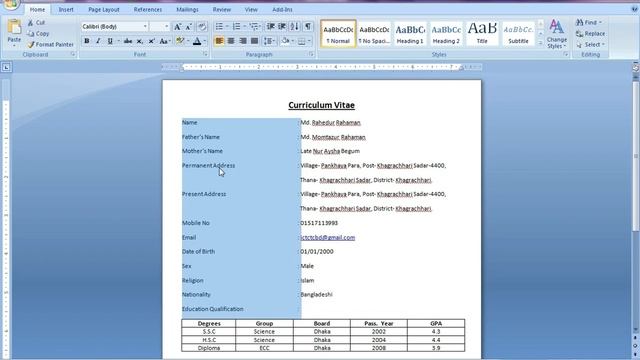
Task: Apply the Normal style
Action: pos(338,33)
